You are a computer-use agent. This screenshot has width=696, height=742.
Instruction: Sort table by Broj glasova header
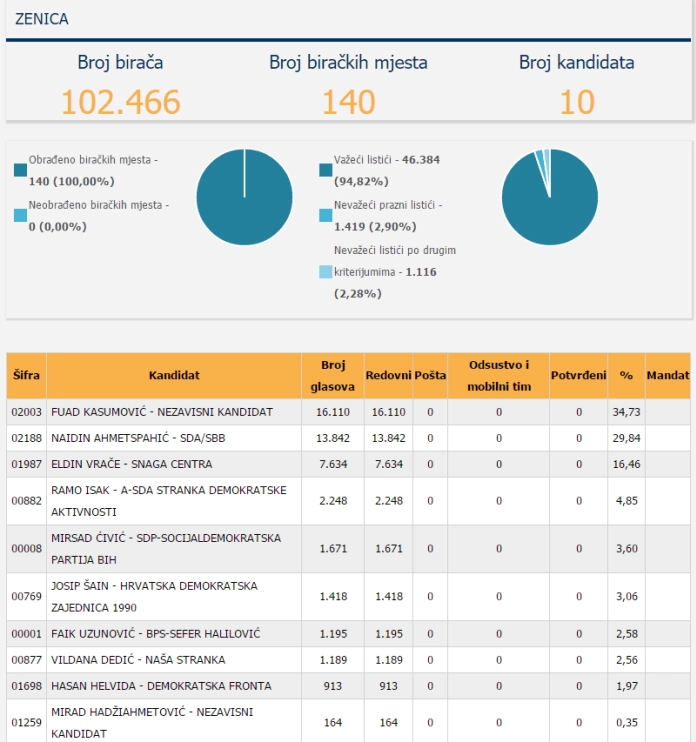pyautogui.click(x=333, y=375)
